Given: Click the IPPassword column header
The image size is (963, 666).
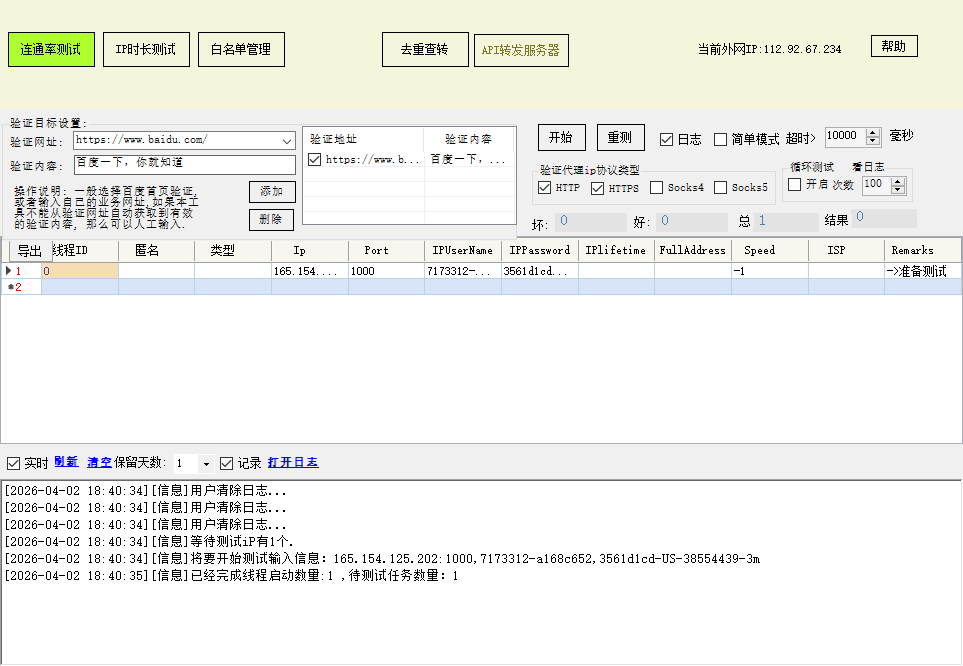Looking at the screenshot, I should tap(539, 251).
